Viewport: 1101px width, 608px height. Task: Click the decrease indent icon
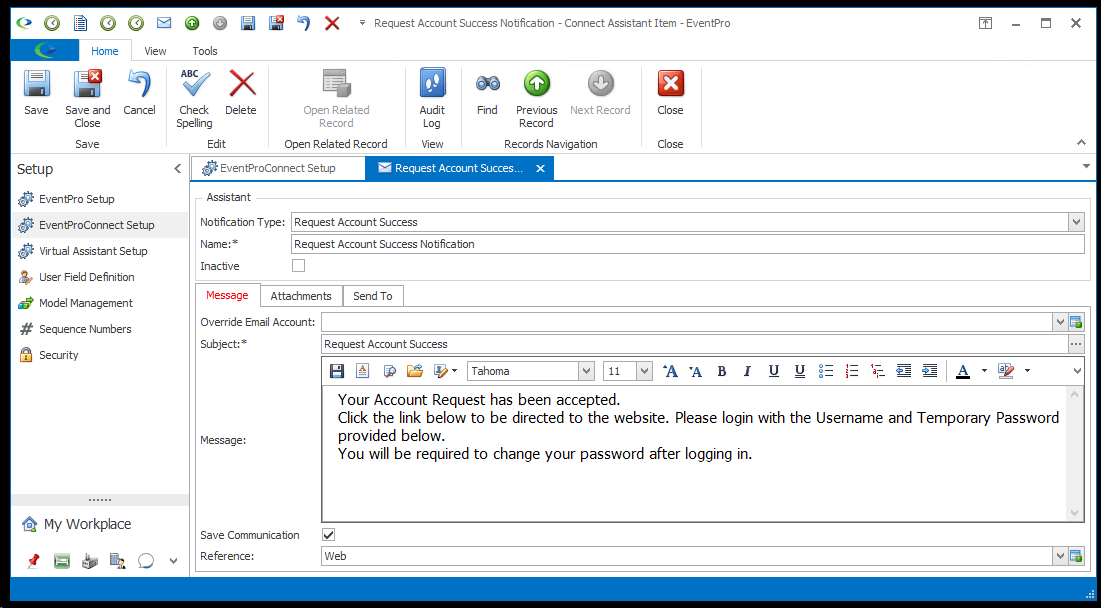pos(904,371)
